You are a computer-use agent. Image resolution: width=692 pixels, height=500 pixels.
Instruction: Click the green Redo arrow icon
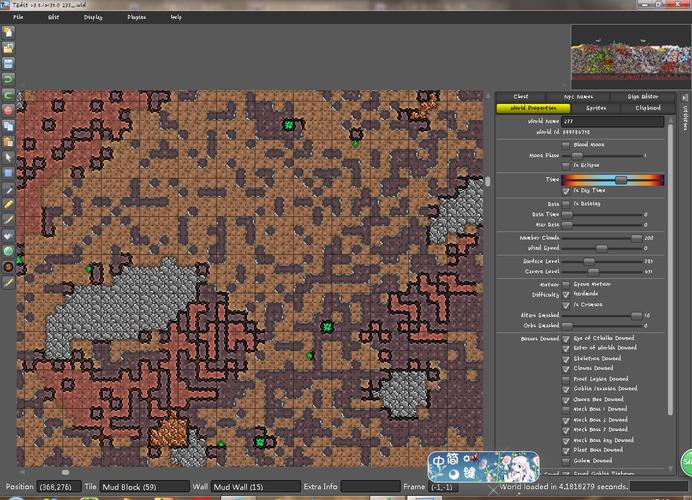click(8, 95)
